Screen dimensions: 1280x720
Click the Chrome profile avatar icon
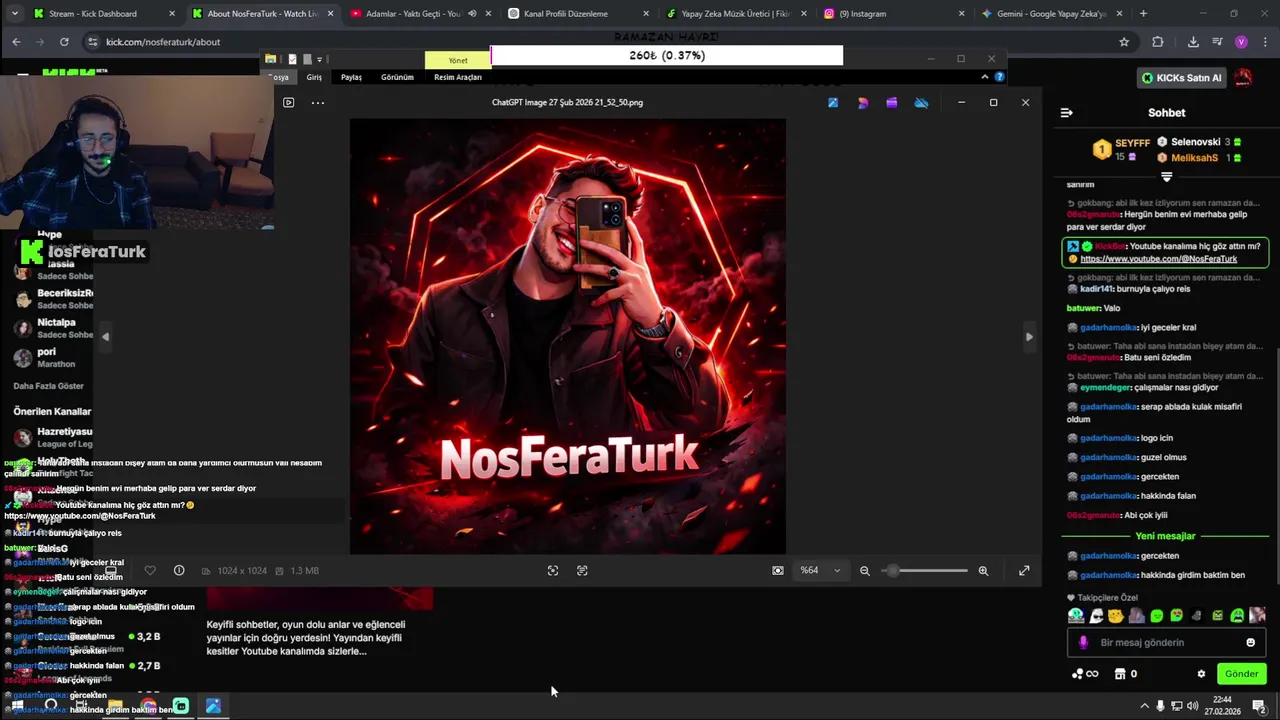pos(1241,42)
